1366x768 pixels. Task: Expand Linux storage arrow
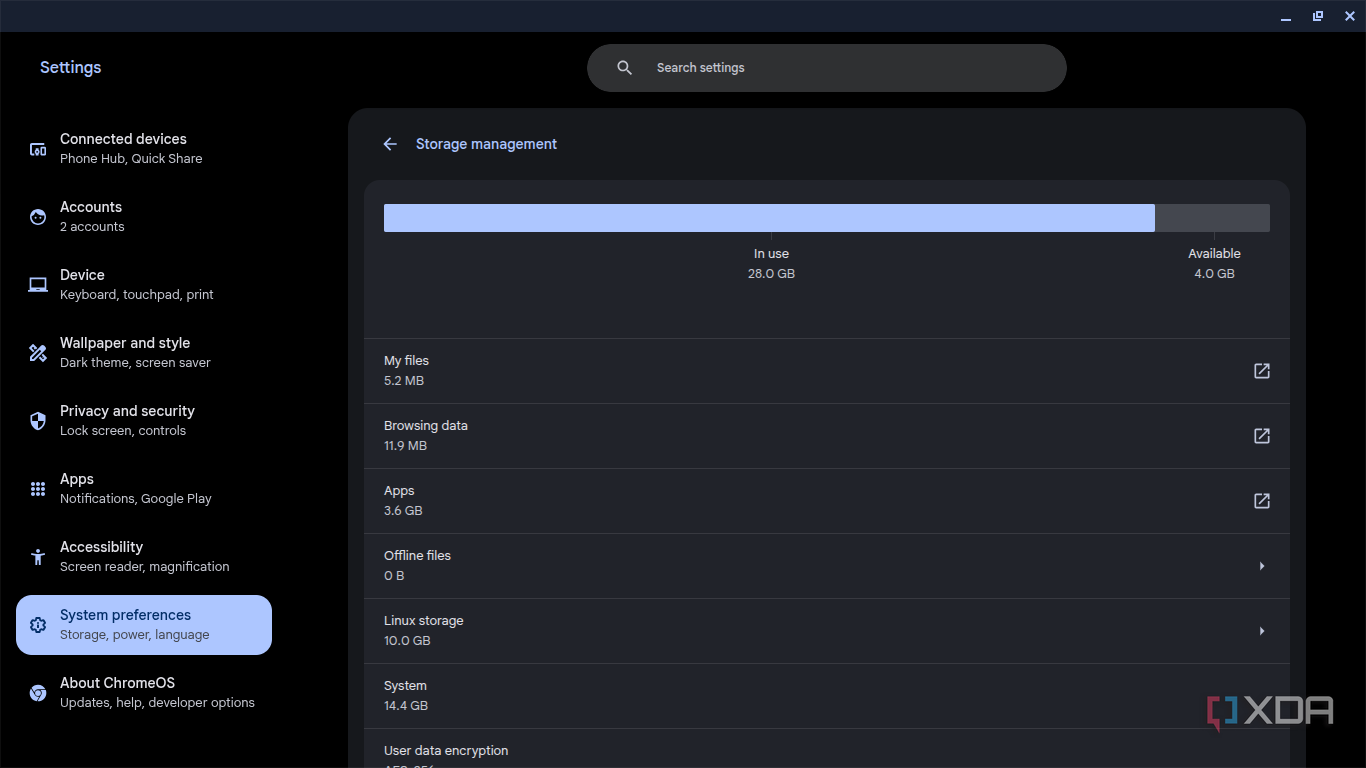click(1262, 631)
